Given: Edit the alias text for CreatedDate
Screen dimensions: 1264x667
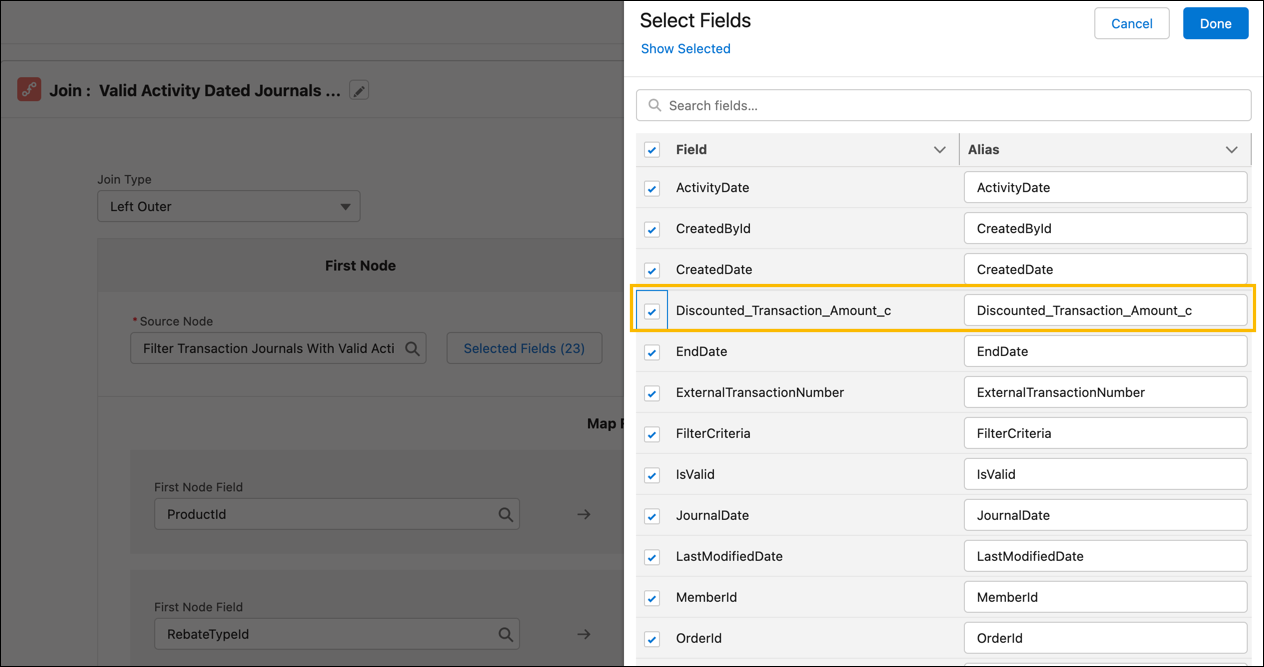Looking at the screenshot, I should 1105,269.
